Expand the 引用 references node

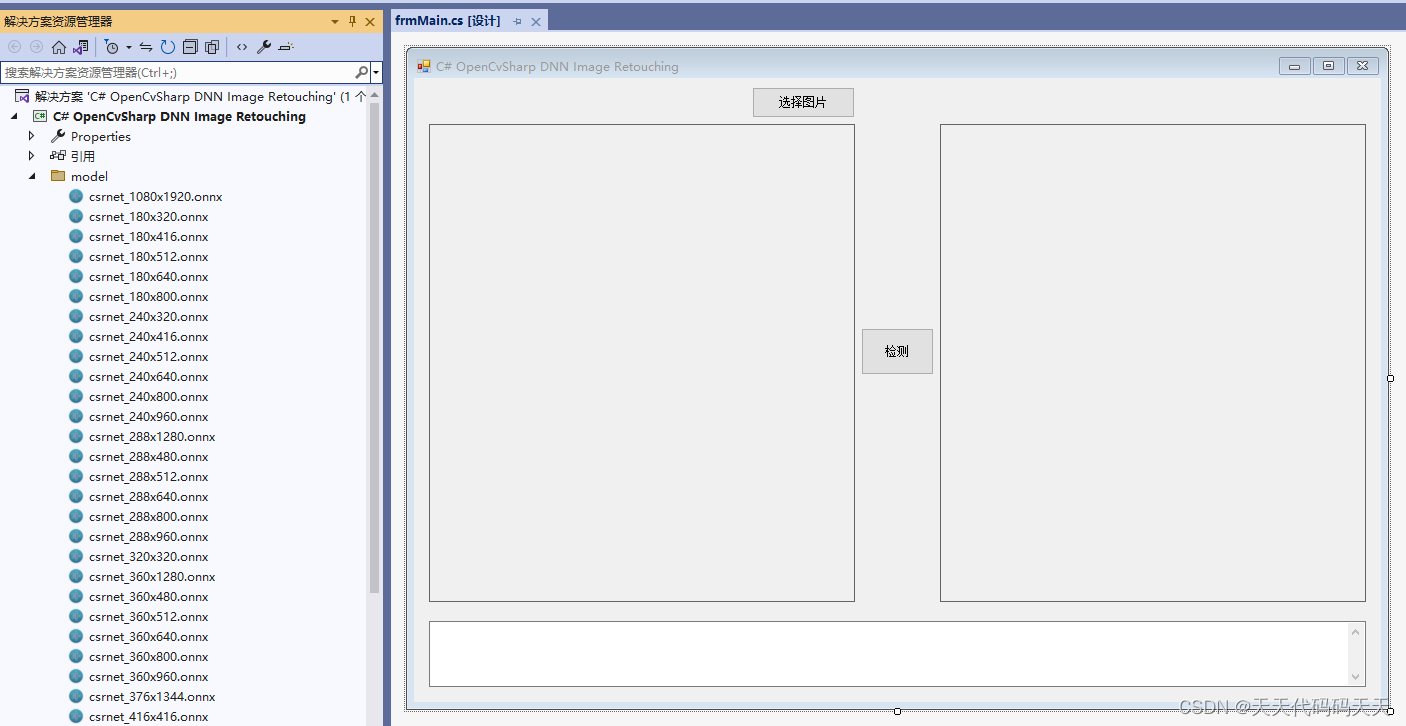(31, 157)
